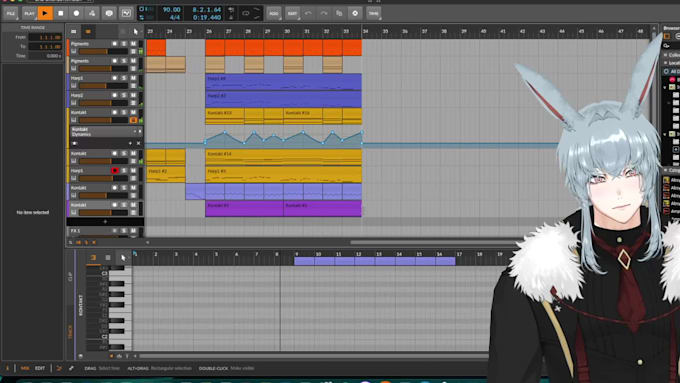Switch to CLIP tab in detail editor

tap(70, 277)
